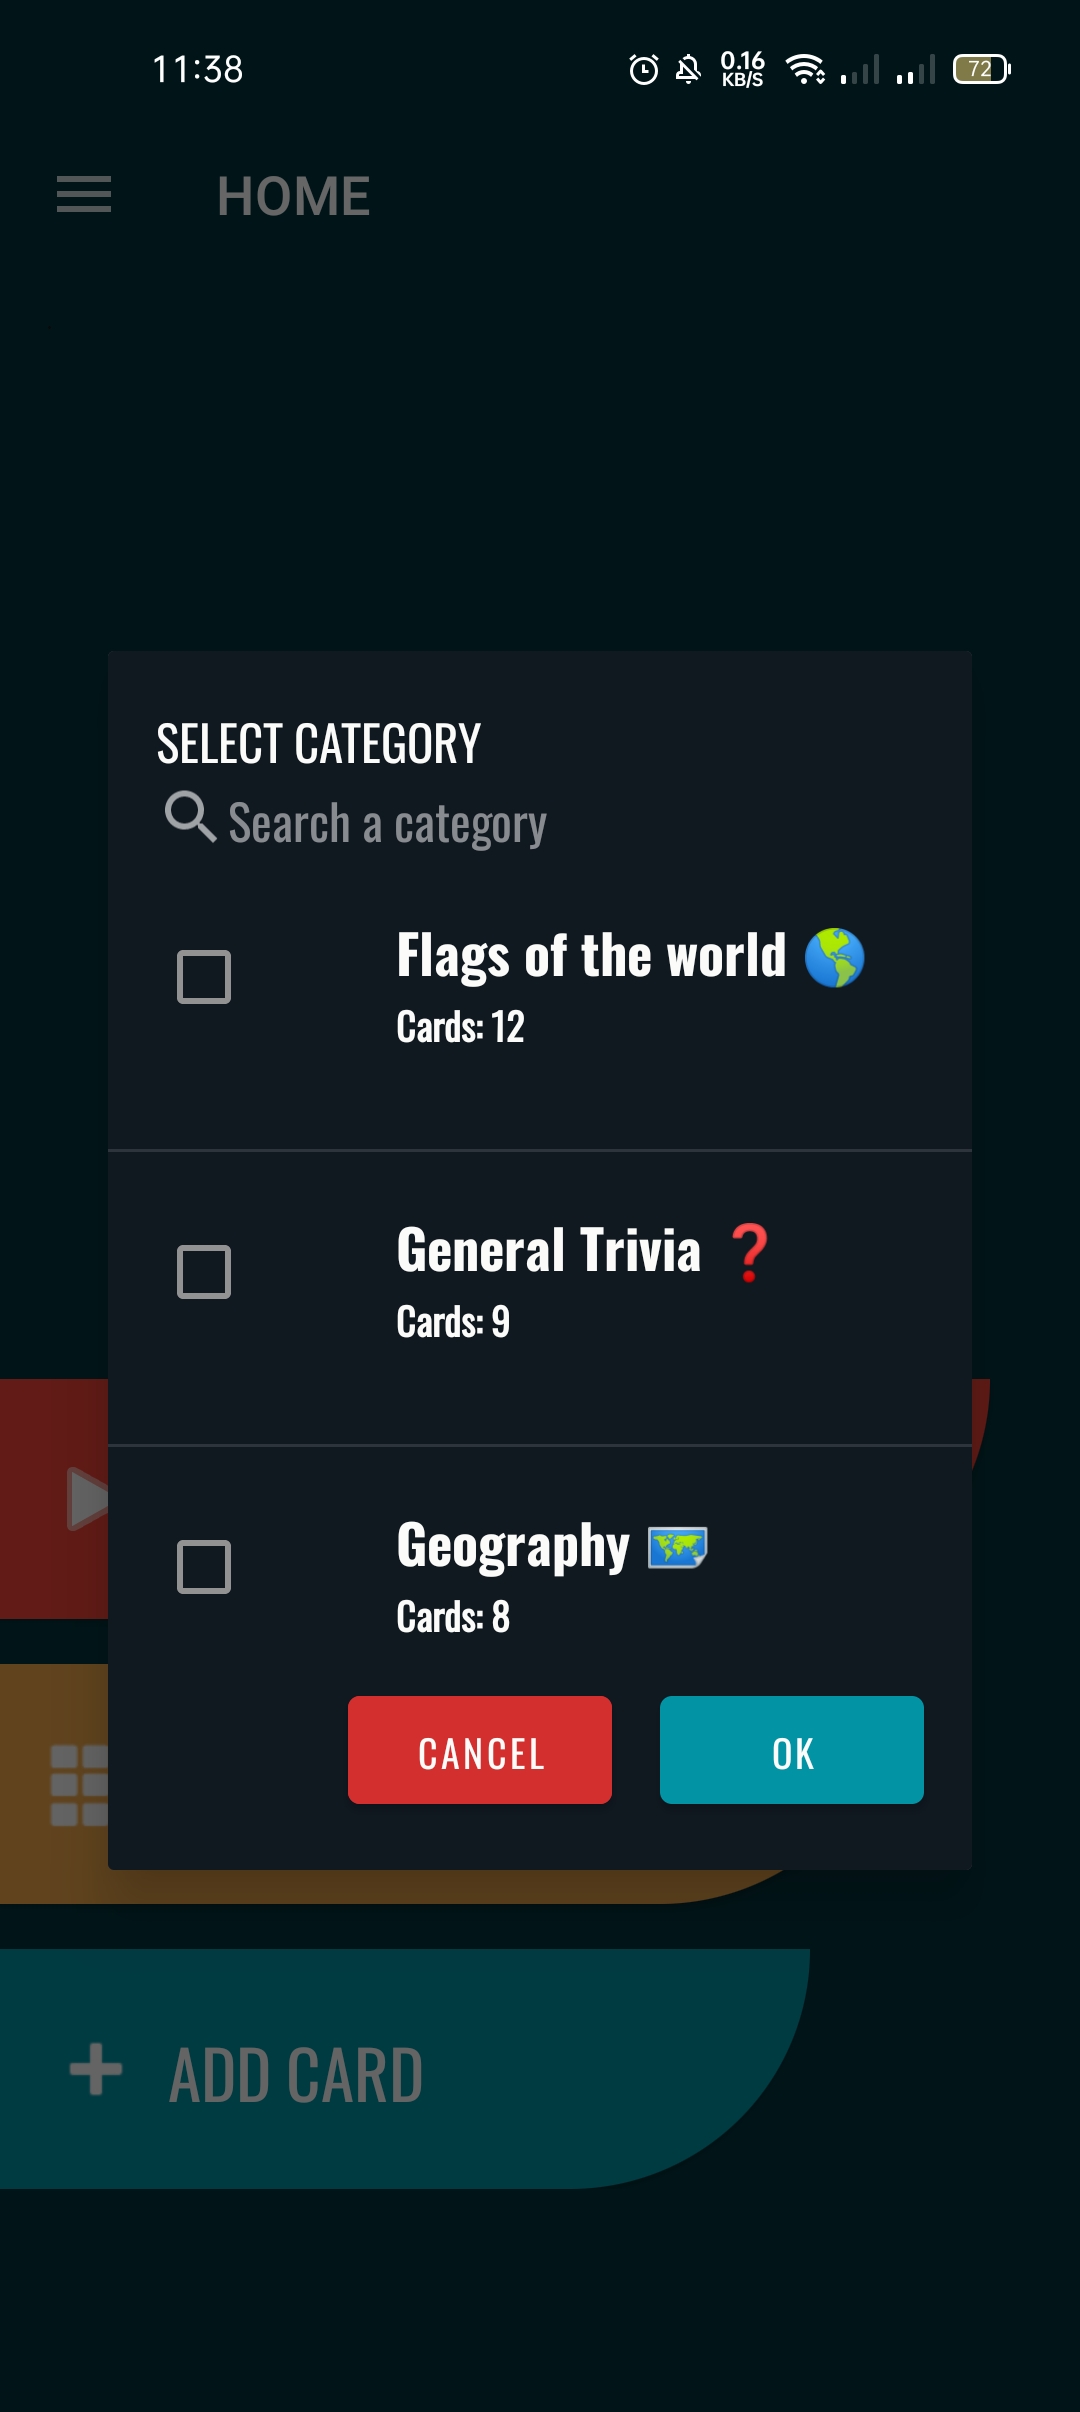Tap the world map icon beside Geography
The image size is (1080, 2412).
pos(678,1547)
